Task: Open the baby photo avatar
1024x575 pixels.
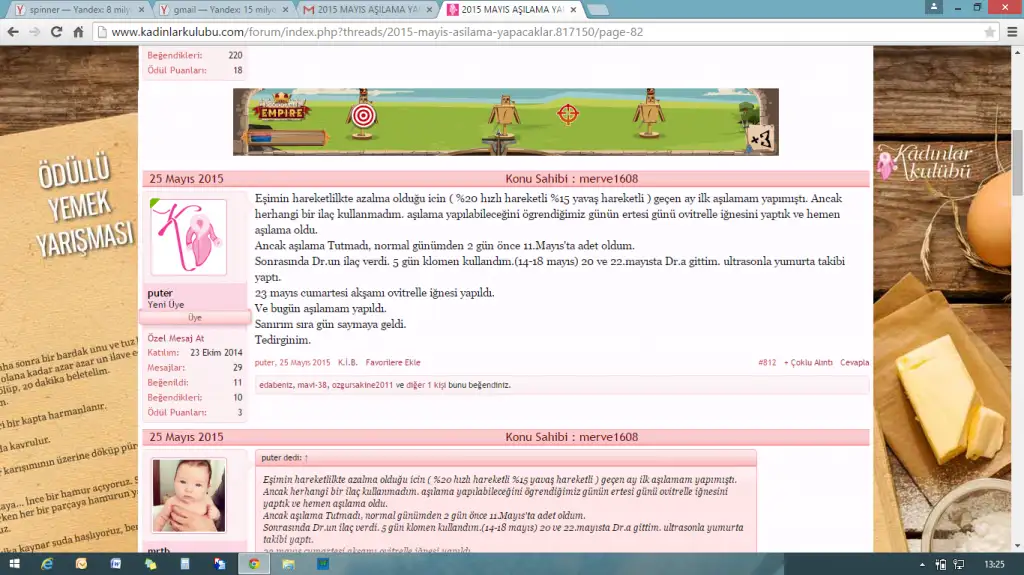Action: coord(188,496)
